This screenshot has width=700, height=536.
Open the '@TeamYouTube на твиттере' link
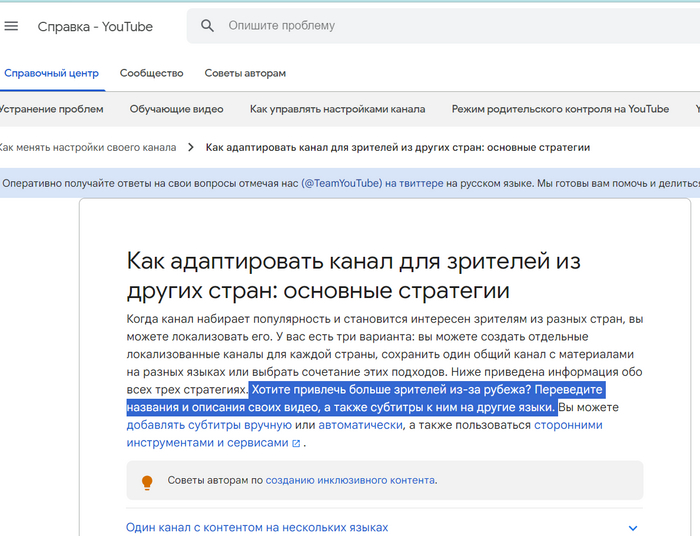[372, 183]
